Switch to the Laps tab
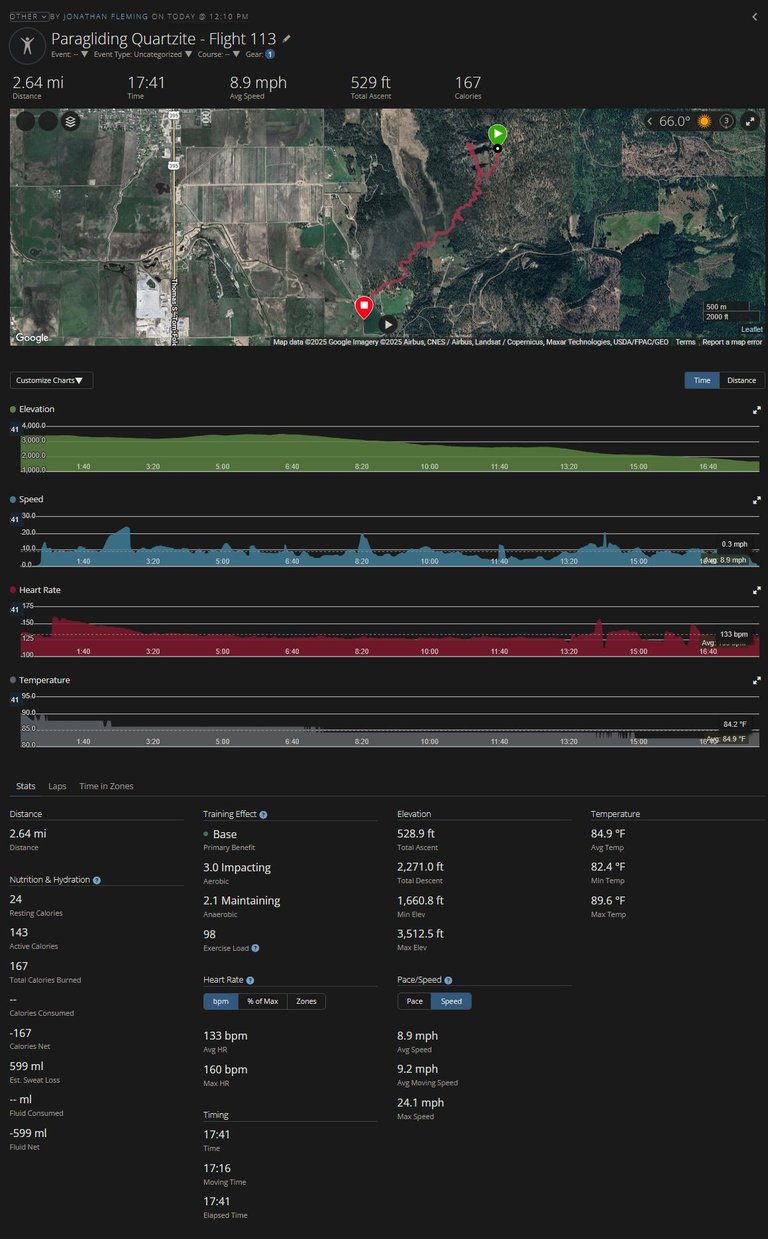The width and height of the screenshot is (768, 1239). (57, 786)
